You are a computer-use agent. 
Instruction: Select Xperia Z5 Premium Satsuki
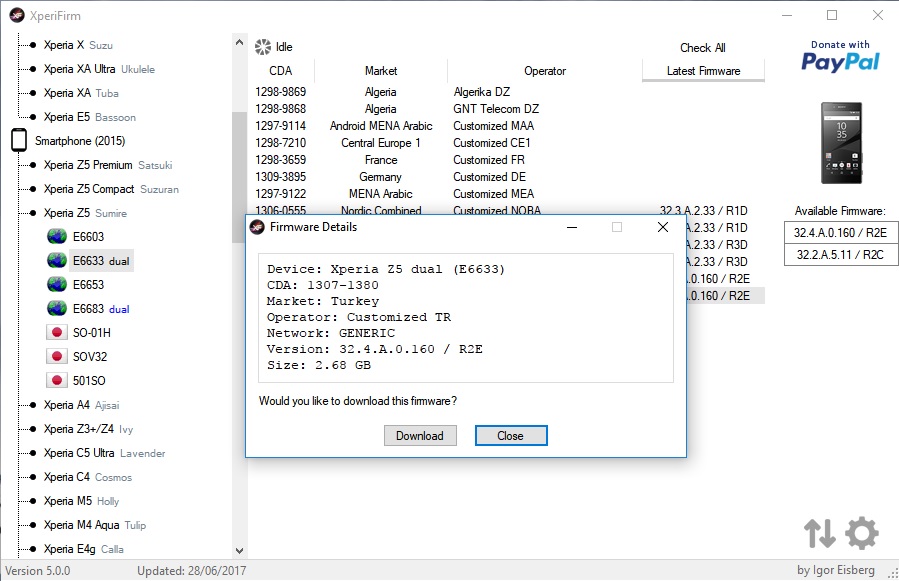pos(108,165)
